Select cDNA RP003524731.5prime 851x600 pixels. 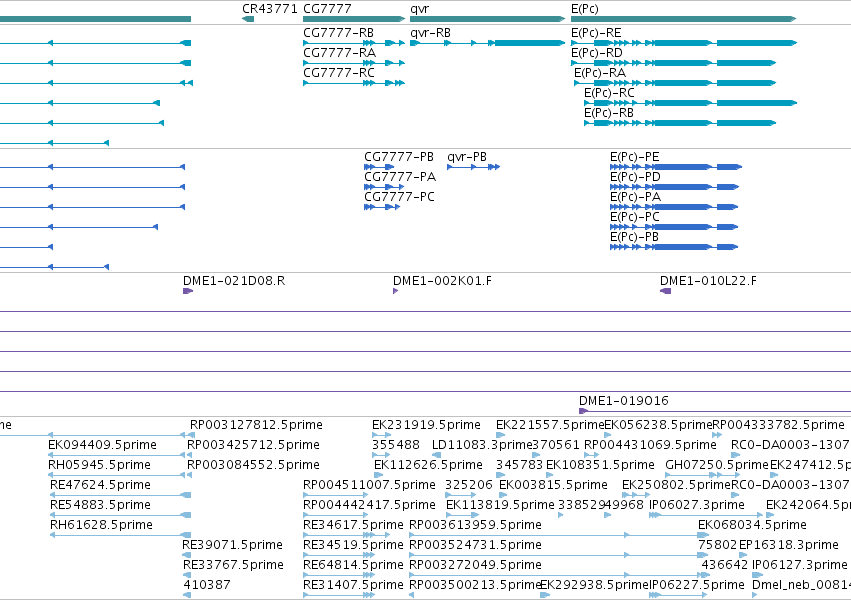tap(558, 556)
